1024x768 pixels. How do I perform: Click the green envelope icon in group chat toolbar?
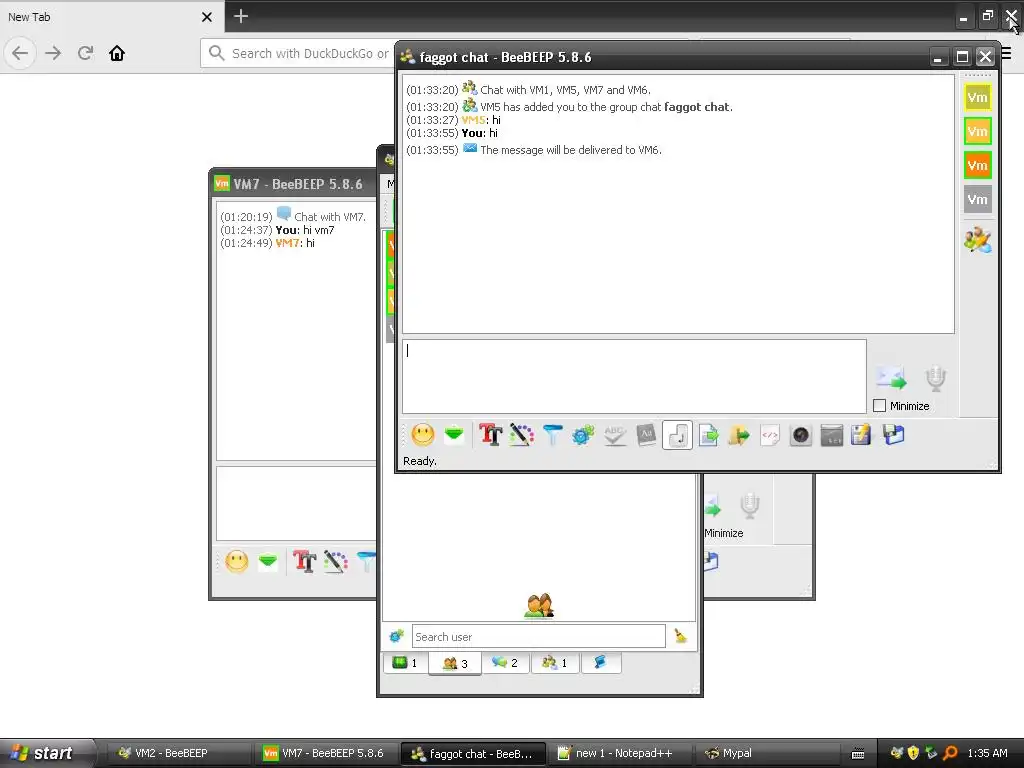[x=454, y=434]
